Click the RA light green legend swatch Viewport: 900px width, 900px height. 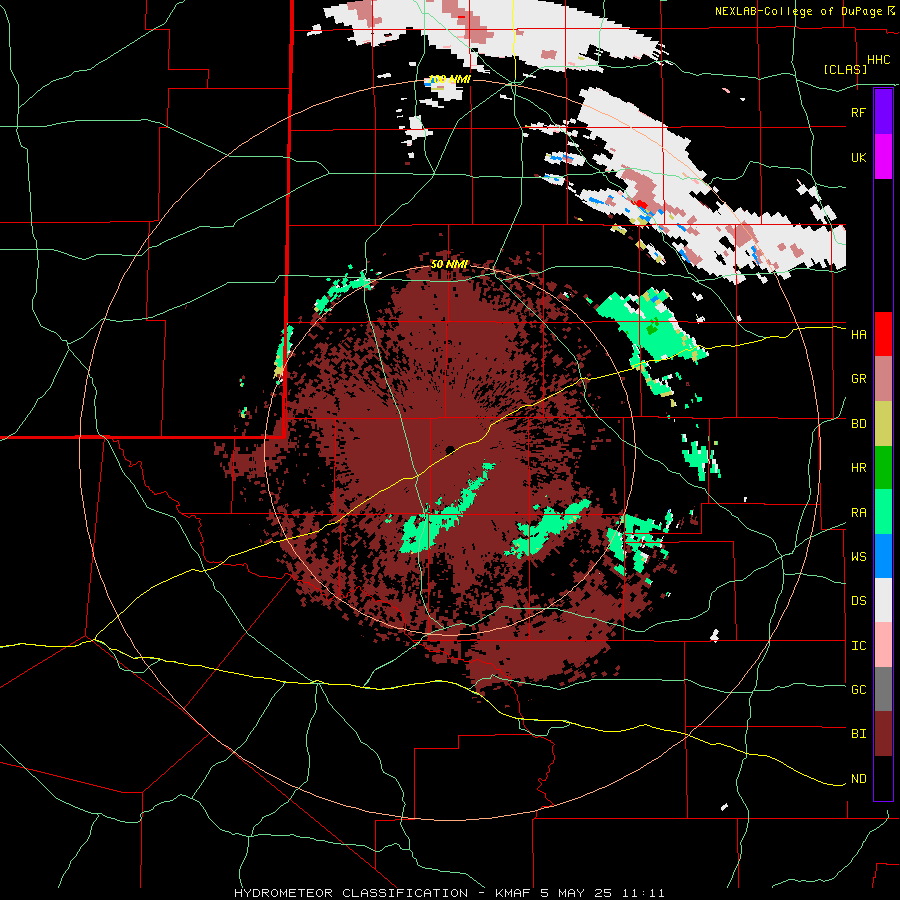coord(883,512)
